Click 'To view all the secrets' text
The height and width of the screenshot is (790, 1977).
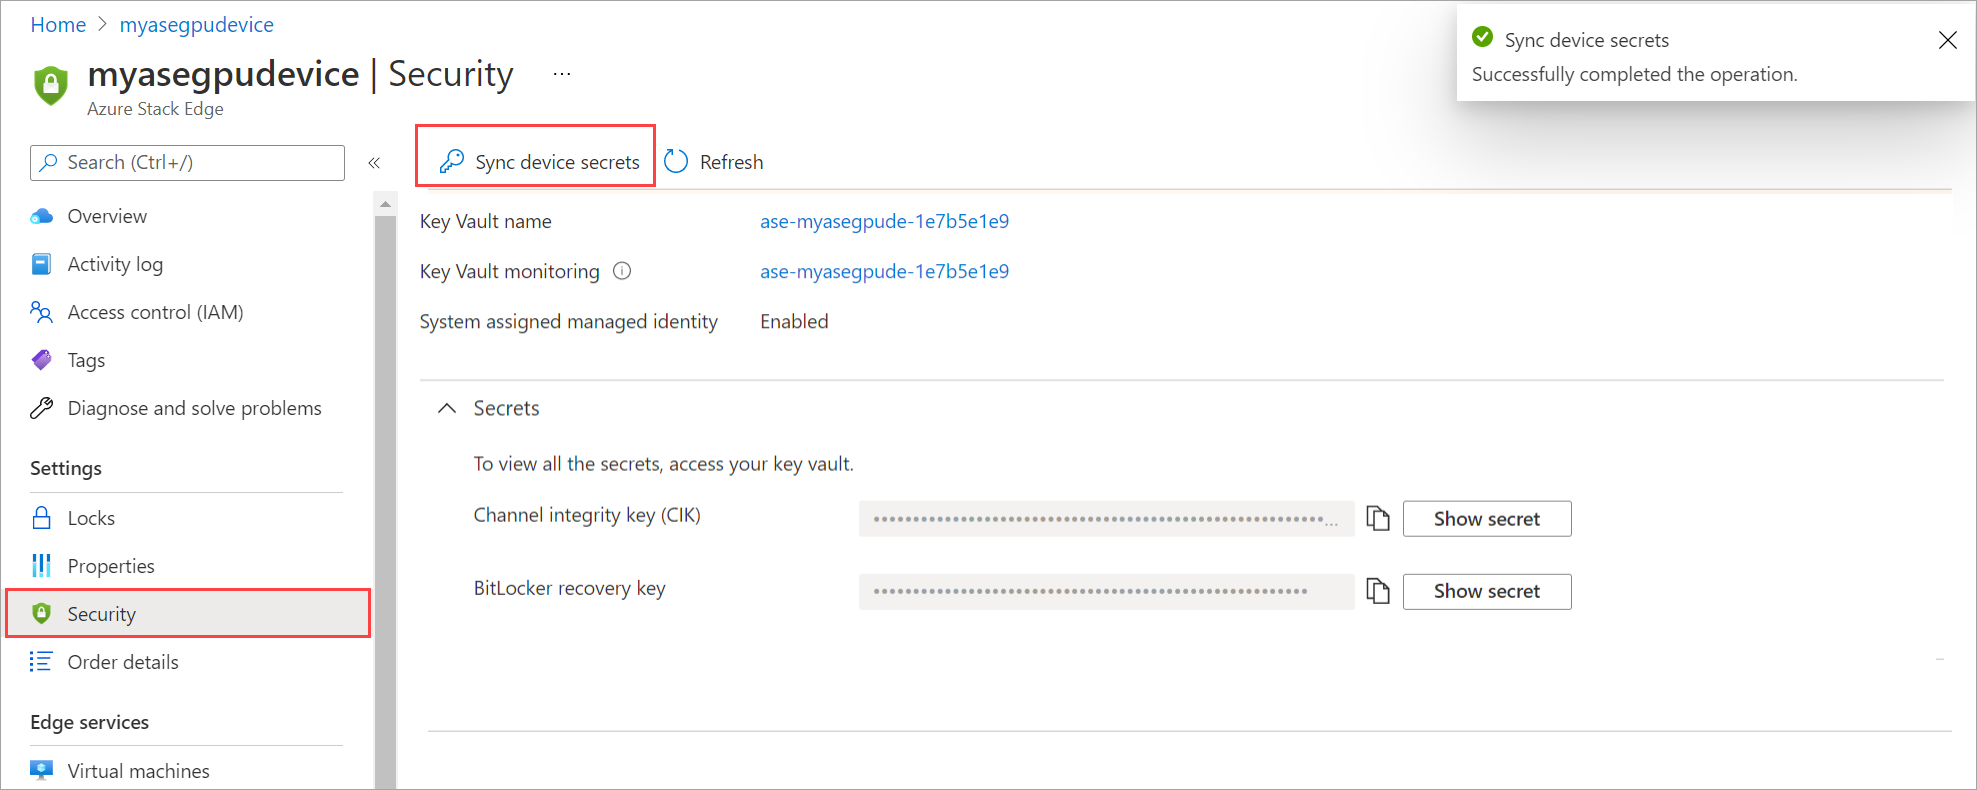[663, 464]
